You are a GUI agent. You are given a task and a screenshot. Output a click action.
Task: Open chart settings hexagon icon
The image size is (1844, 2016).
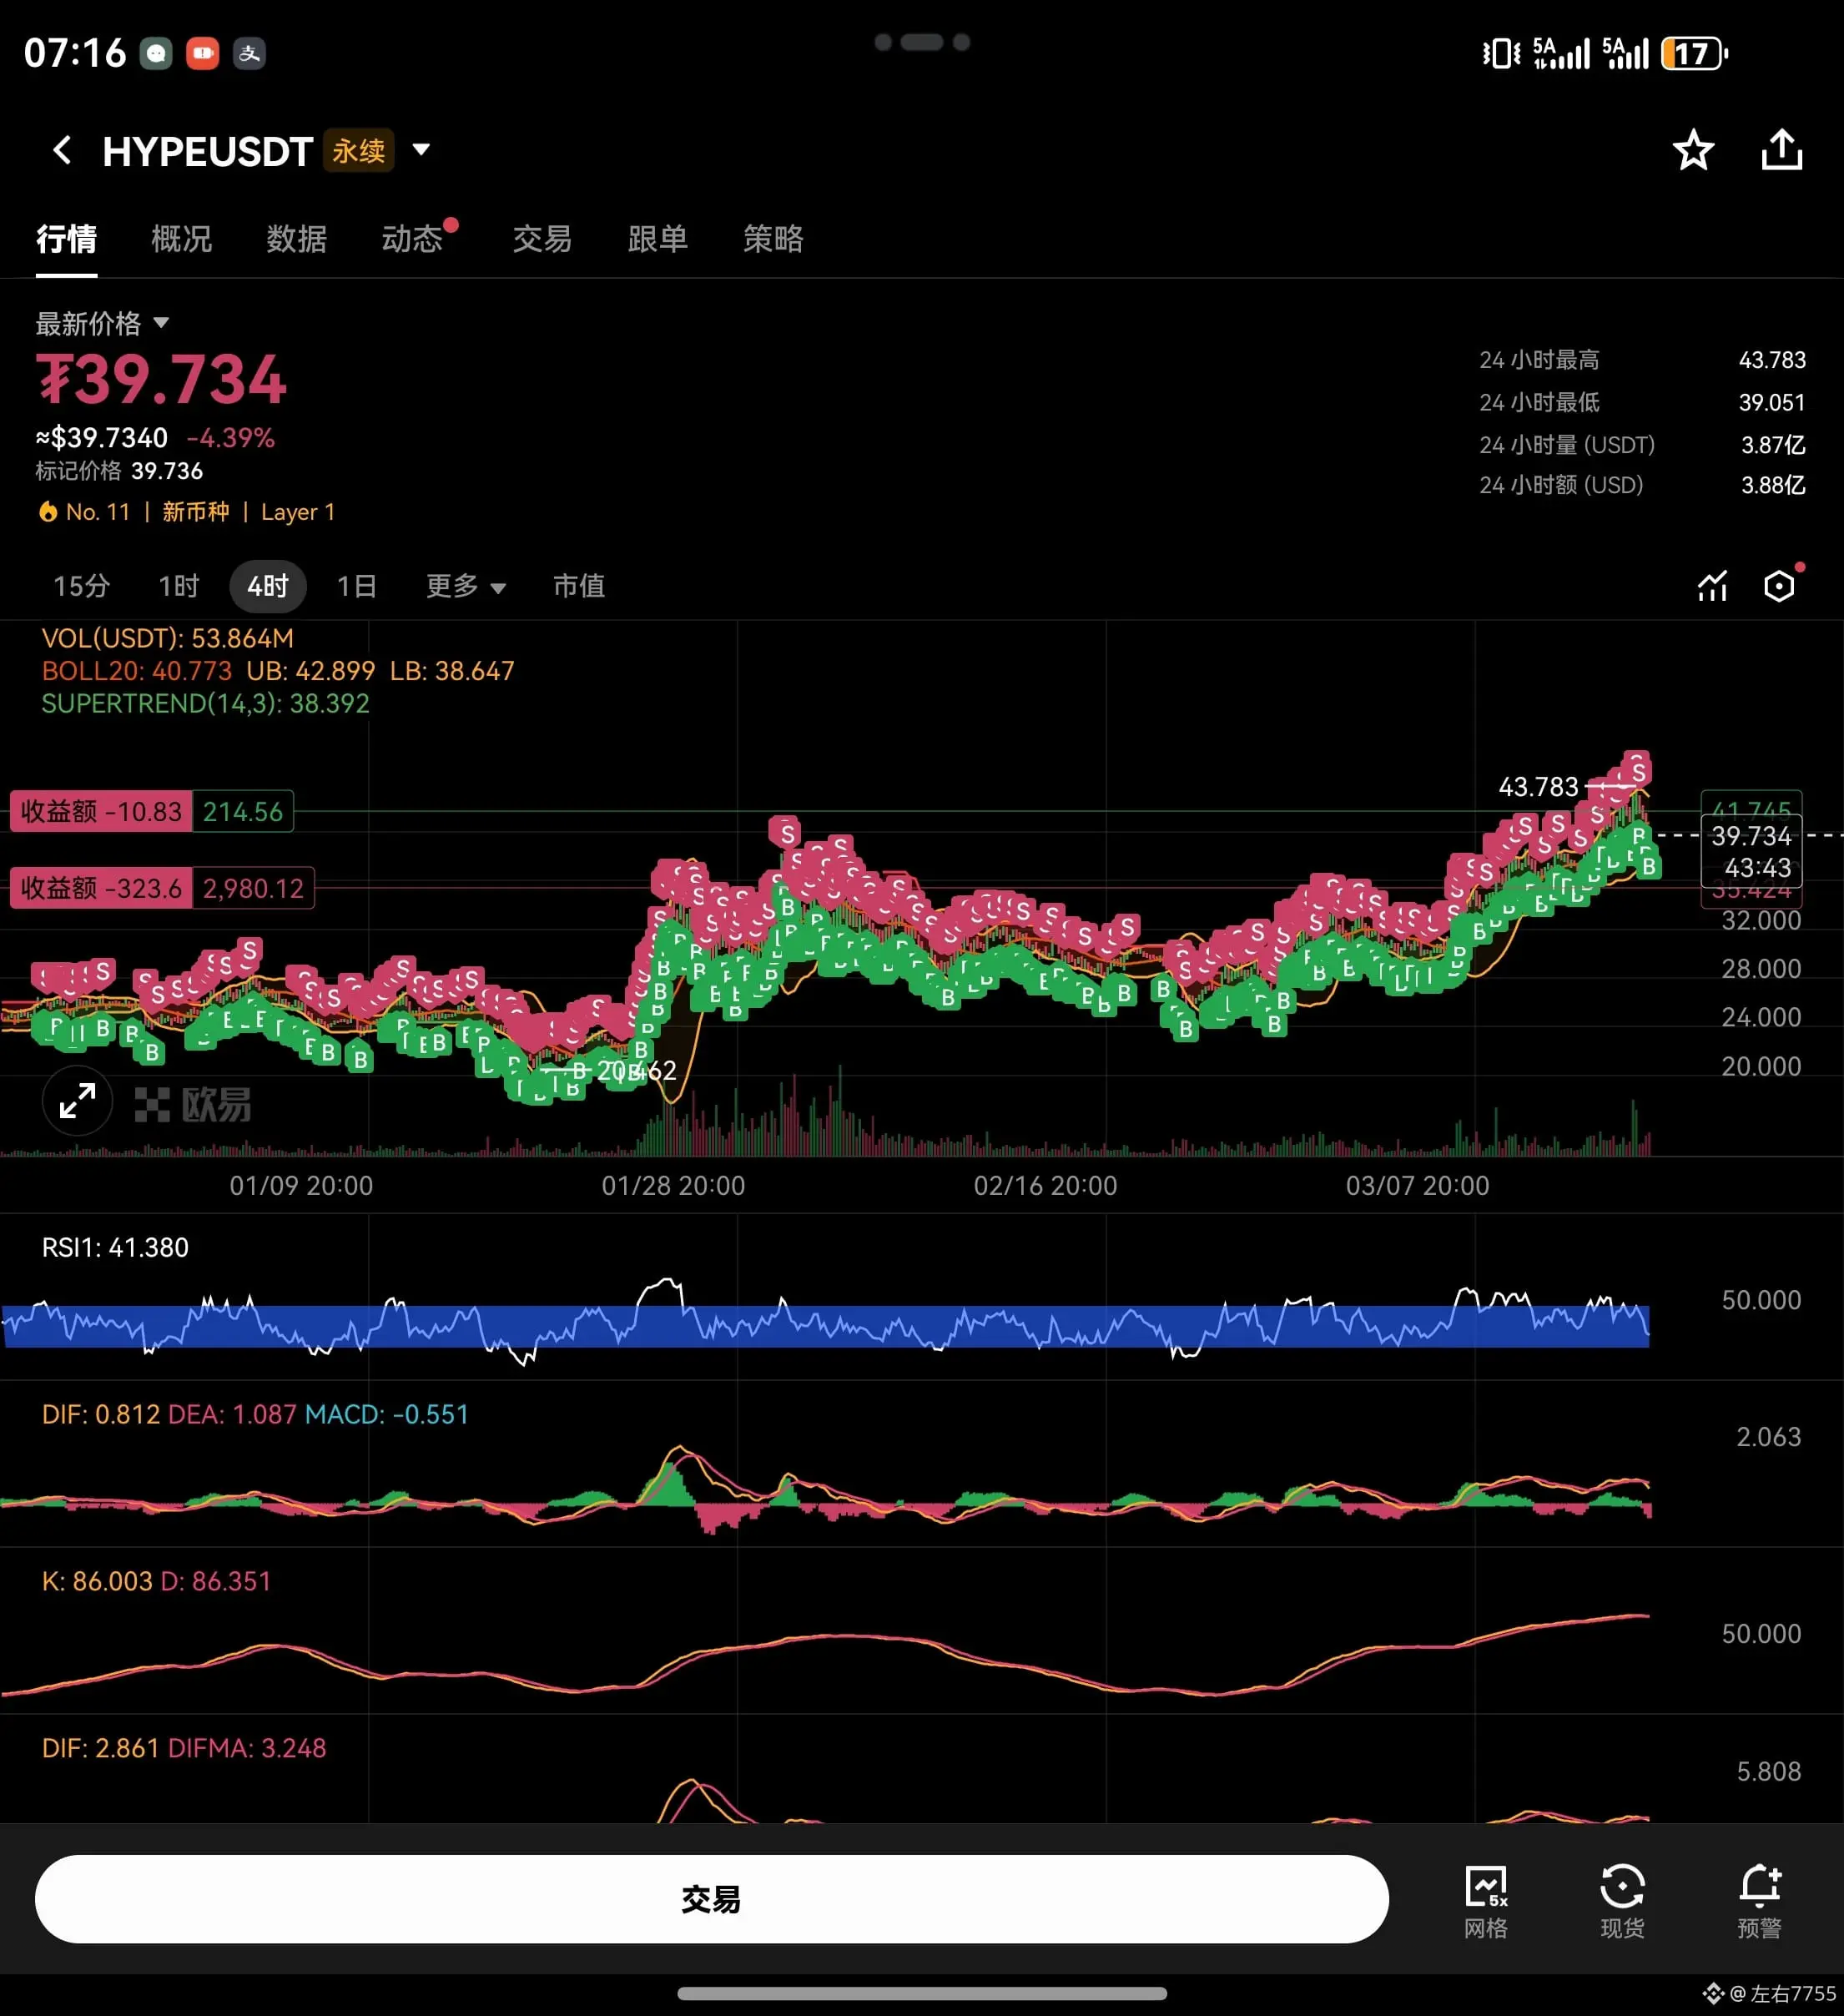(x=1779, y=586)
